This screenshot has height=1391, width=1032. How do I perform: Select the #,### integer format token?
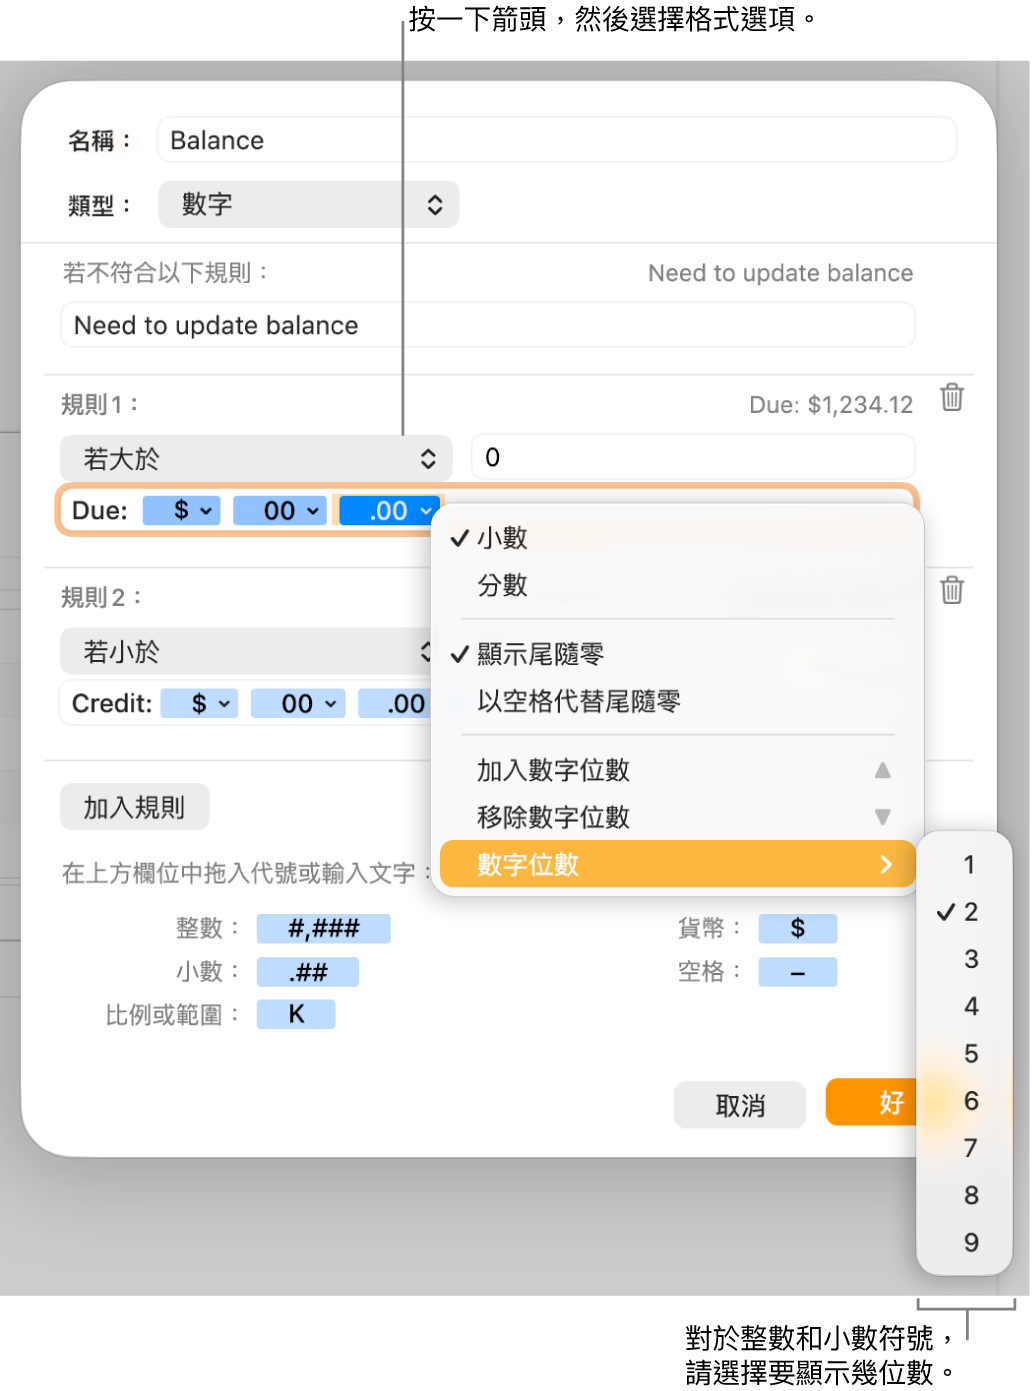pos(322,928)
